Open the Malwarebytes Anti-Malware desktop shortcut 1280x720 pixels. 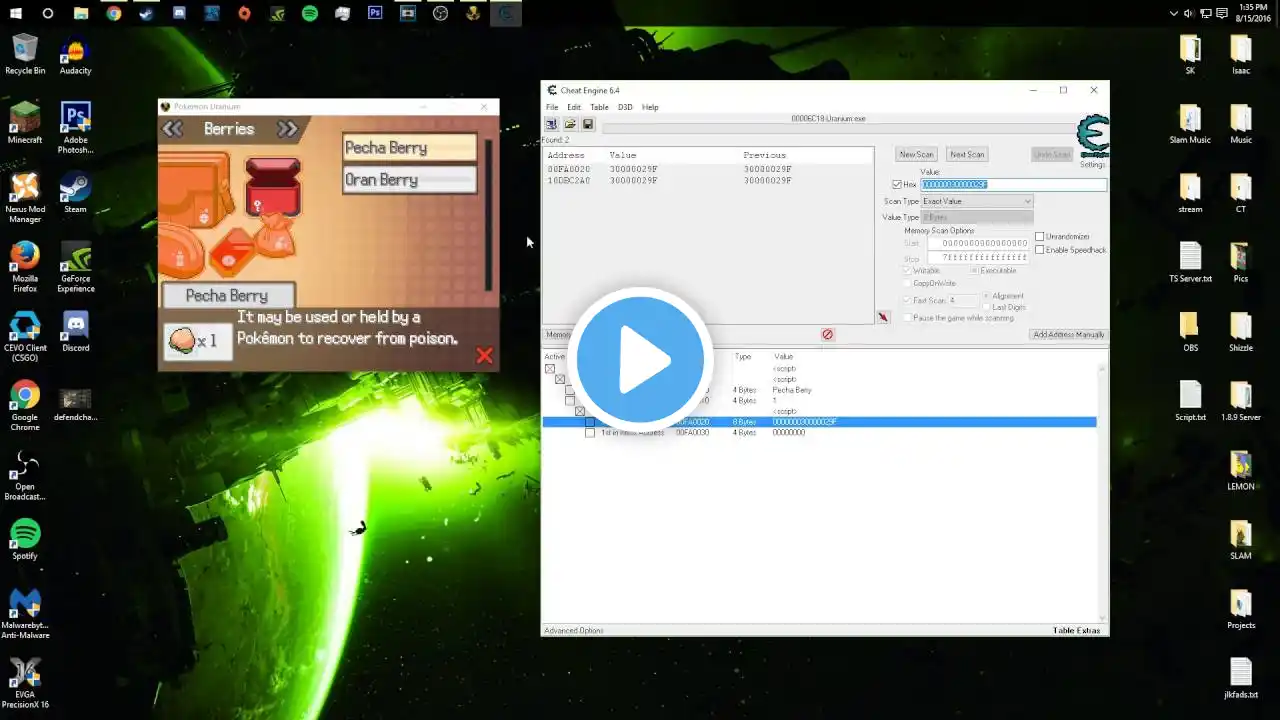tap(25, 614)
